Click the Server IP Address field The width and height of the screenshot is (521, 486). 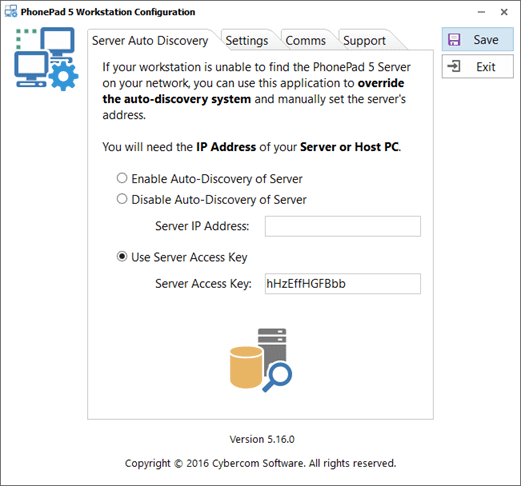coord(343,226)
